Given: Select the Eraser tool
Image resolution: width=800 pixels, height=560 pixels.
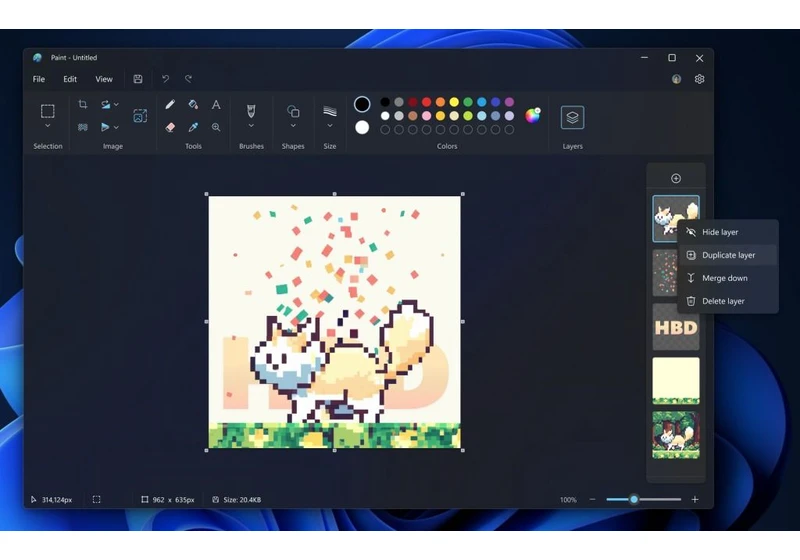Looking at the screenshot, I should point(170,127).
